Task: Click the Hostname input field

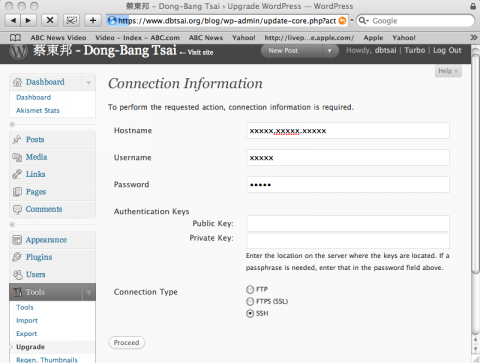Action: [x=348, y=131]
